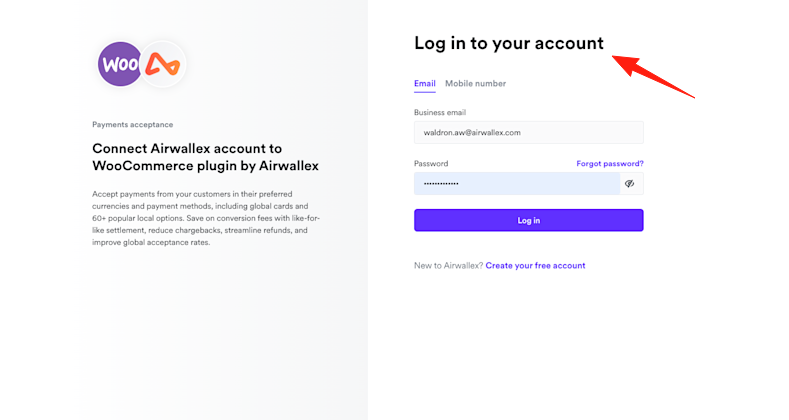Click the orange Airwallex logo icon

pyautogui.click(x=163, y=65)
